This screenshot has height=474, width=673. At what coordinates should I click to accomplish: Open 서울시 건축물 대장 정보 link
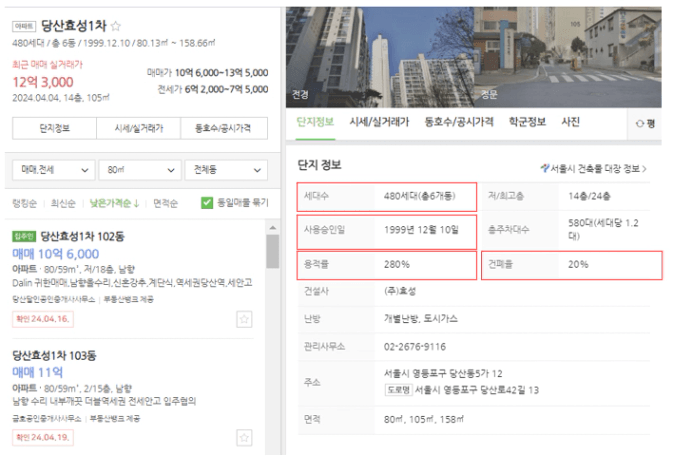pos(594,169)
